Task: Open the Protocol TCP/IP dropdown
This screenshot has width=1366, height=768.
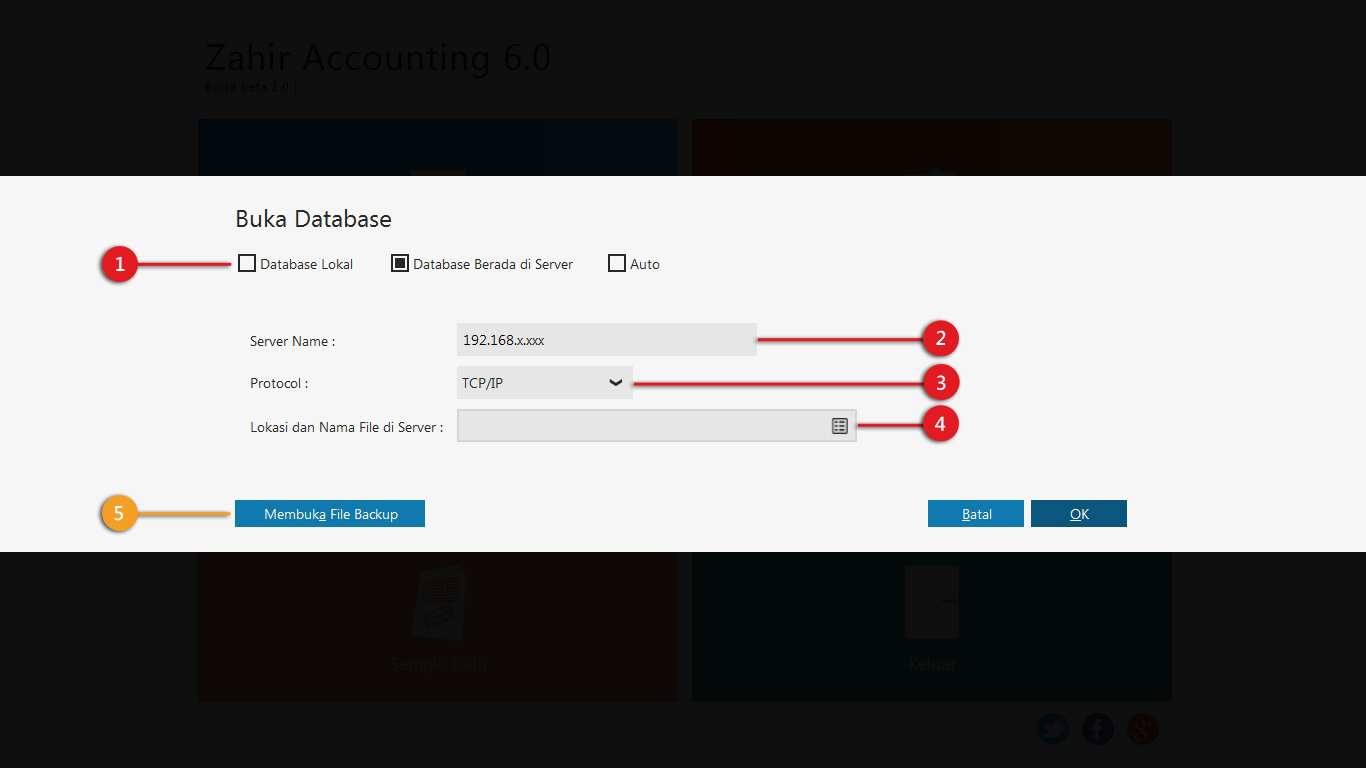Action: tap(544, 382)
